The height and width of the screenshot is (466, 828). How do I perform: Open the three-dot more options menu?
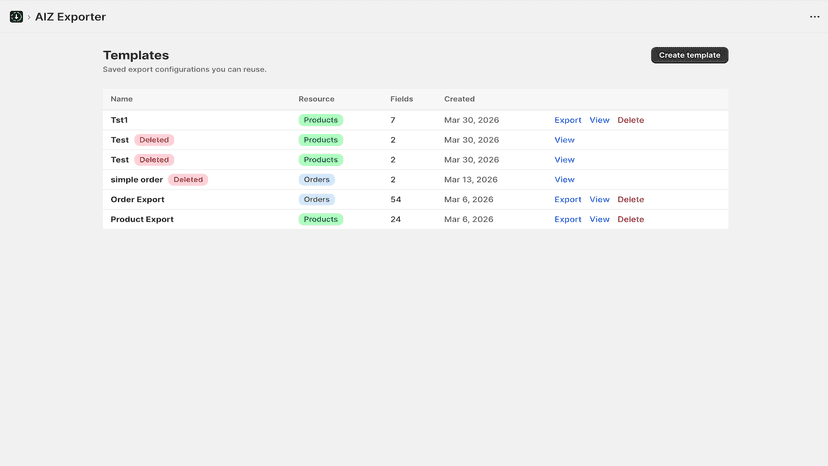click(814, 17)
